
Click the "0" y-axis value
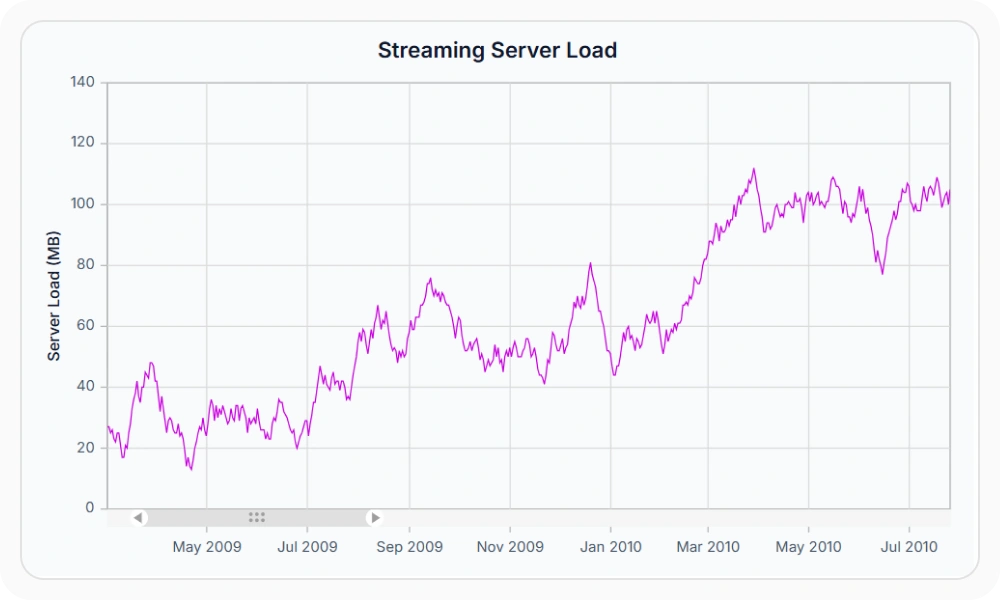click(90, 508)
